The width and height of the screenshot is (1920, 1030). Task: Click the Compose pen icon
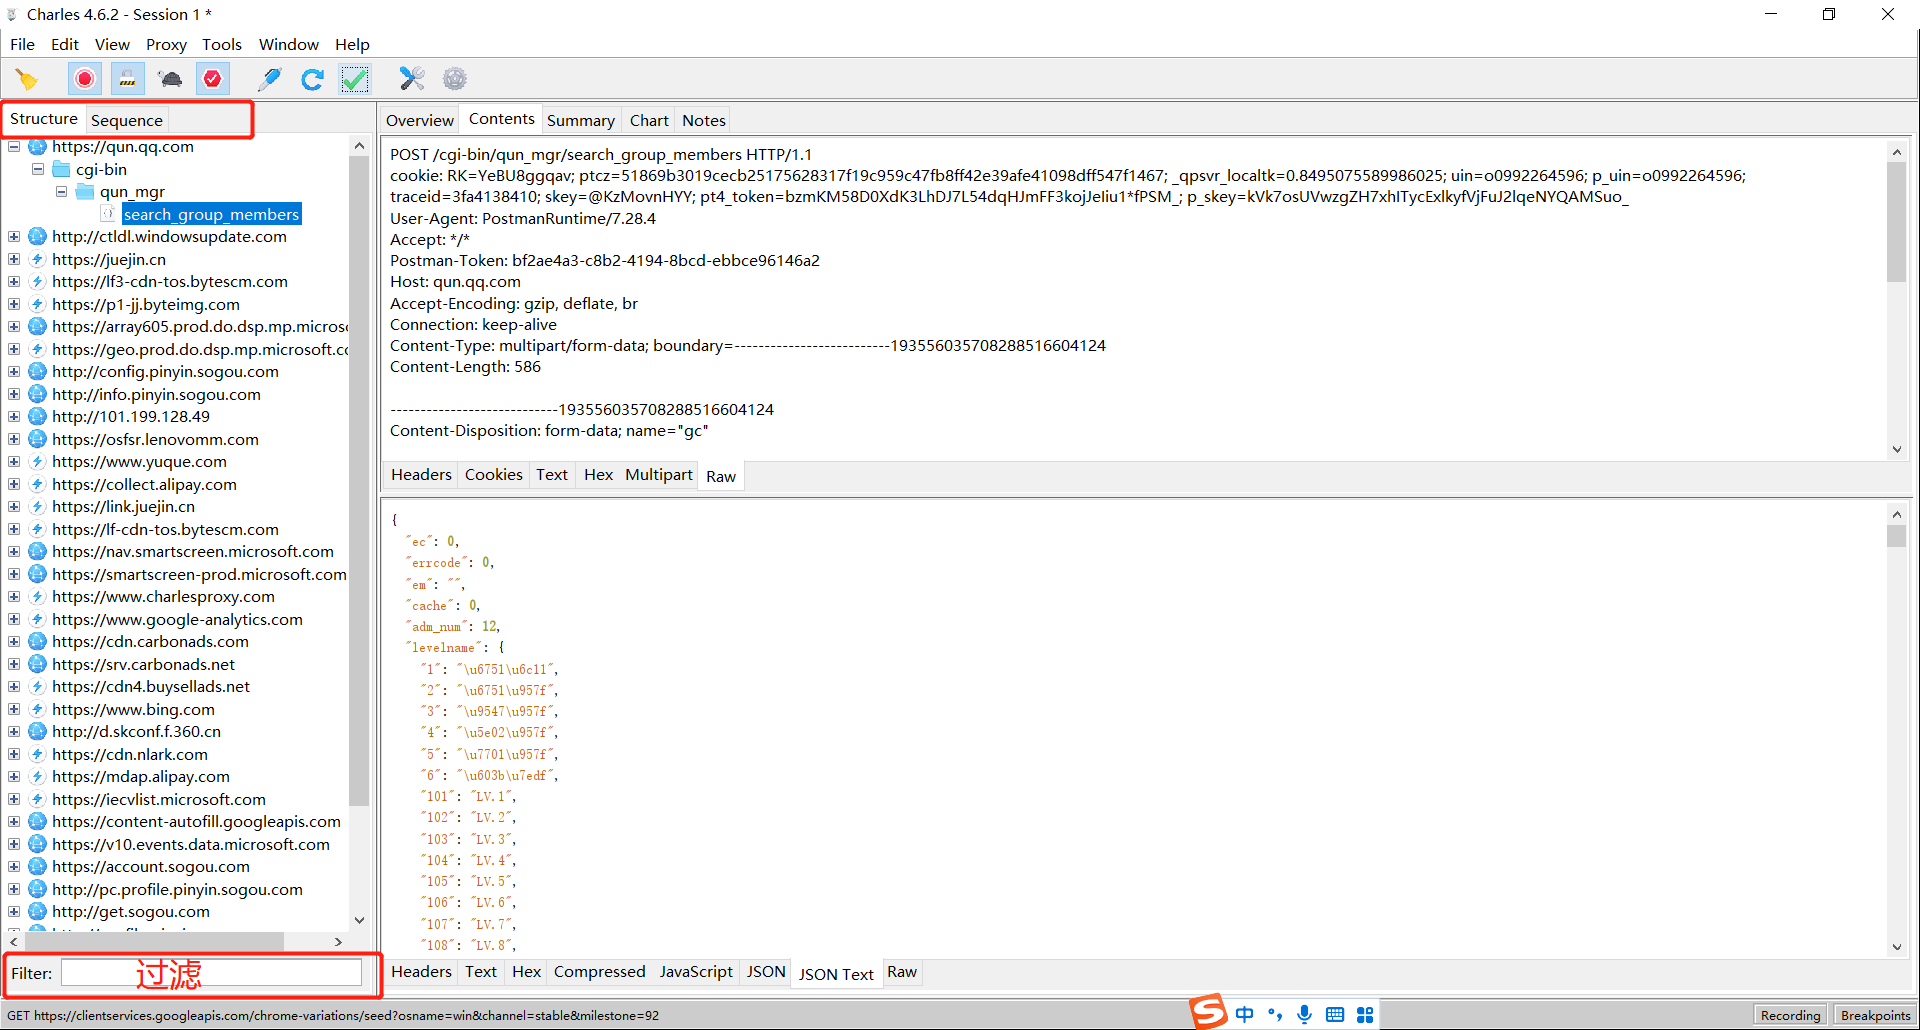(x=269, y=79)
